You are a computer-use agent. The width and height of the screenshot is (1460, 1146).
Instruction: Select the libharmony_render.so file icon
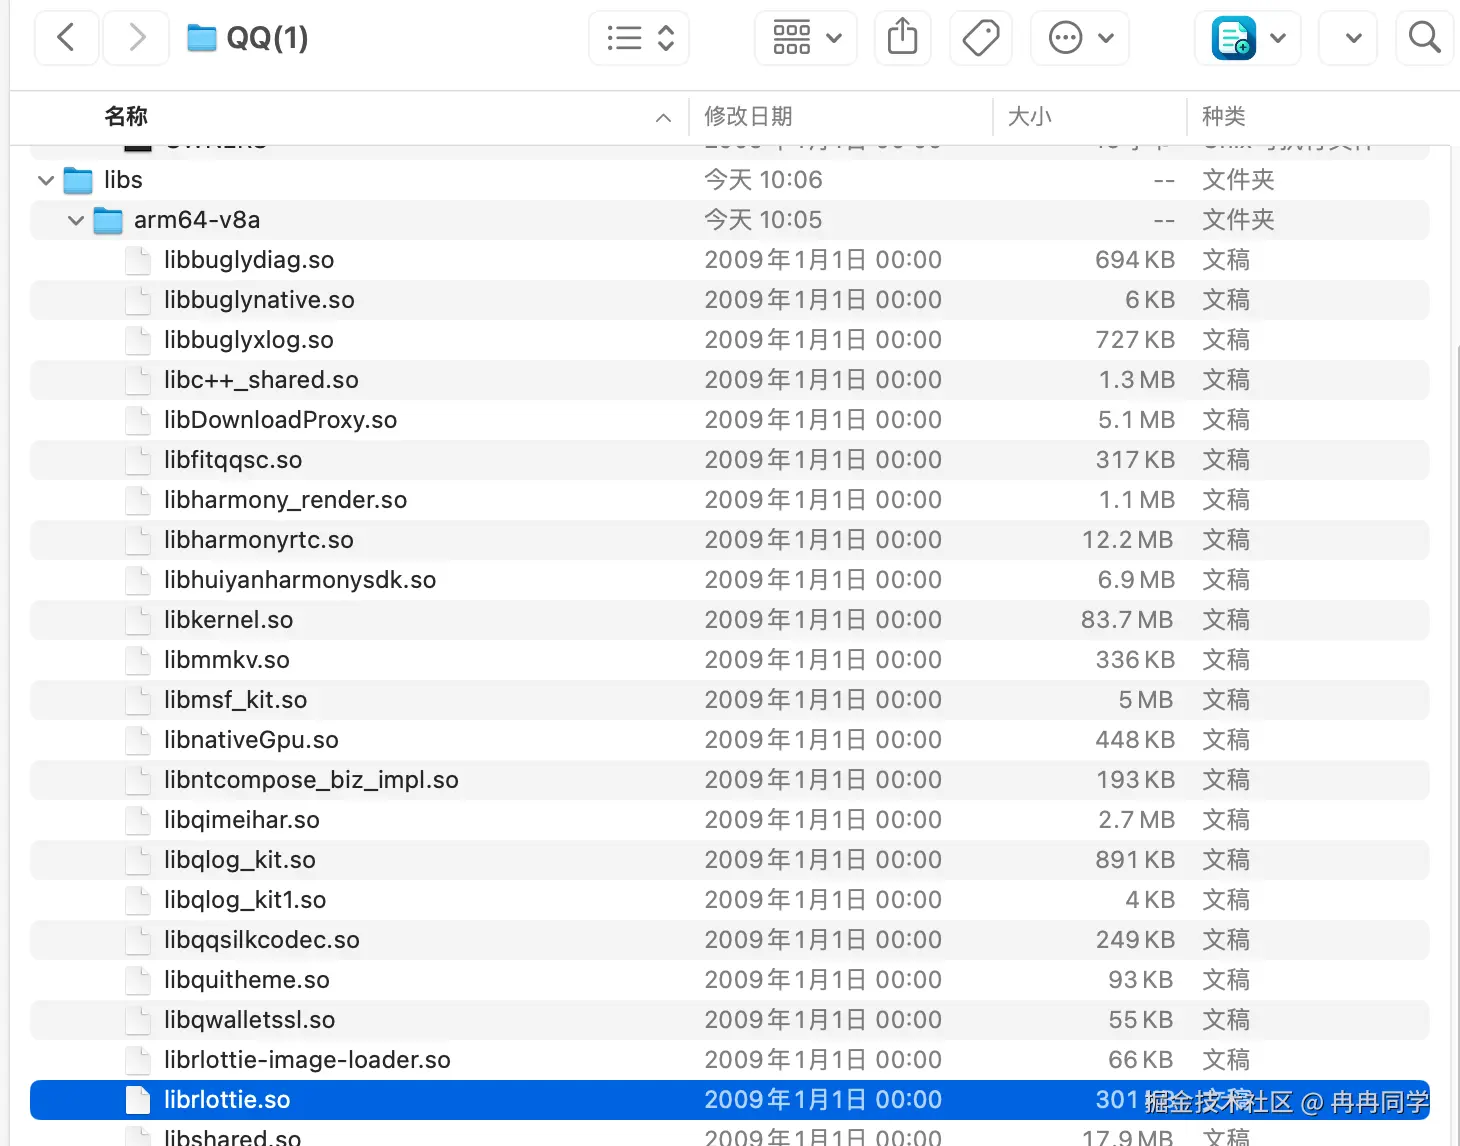click(138, 500)
